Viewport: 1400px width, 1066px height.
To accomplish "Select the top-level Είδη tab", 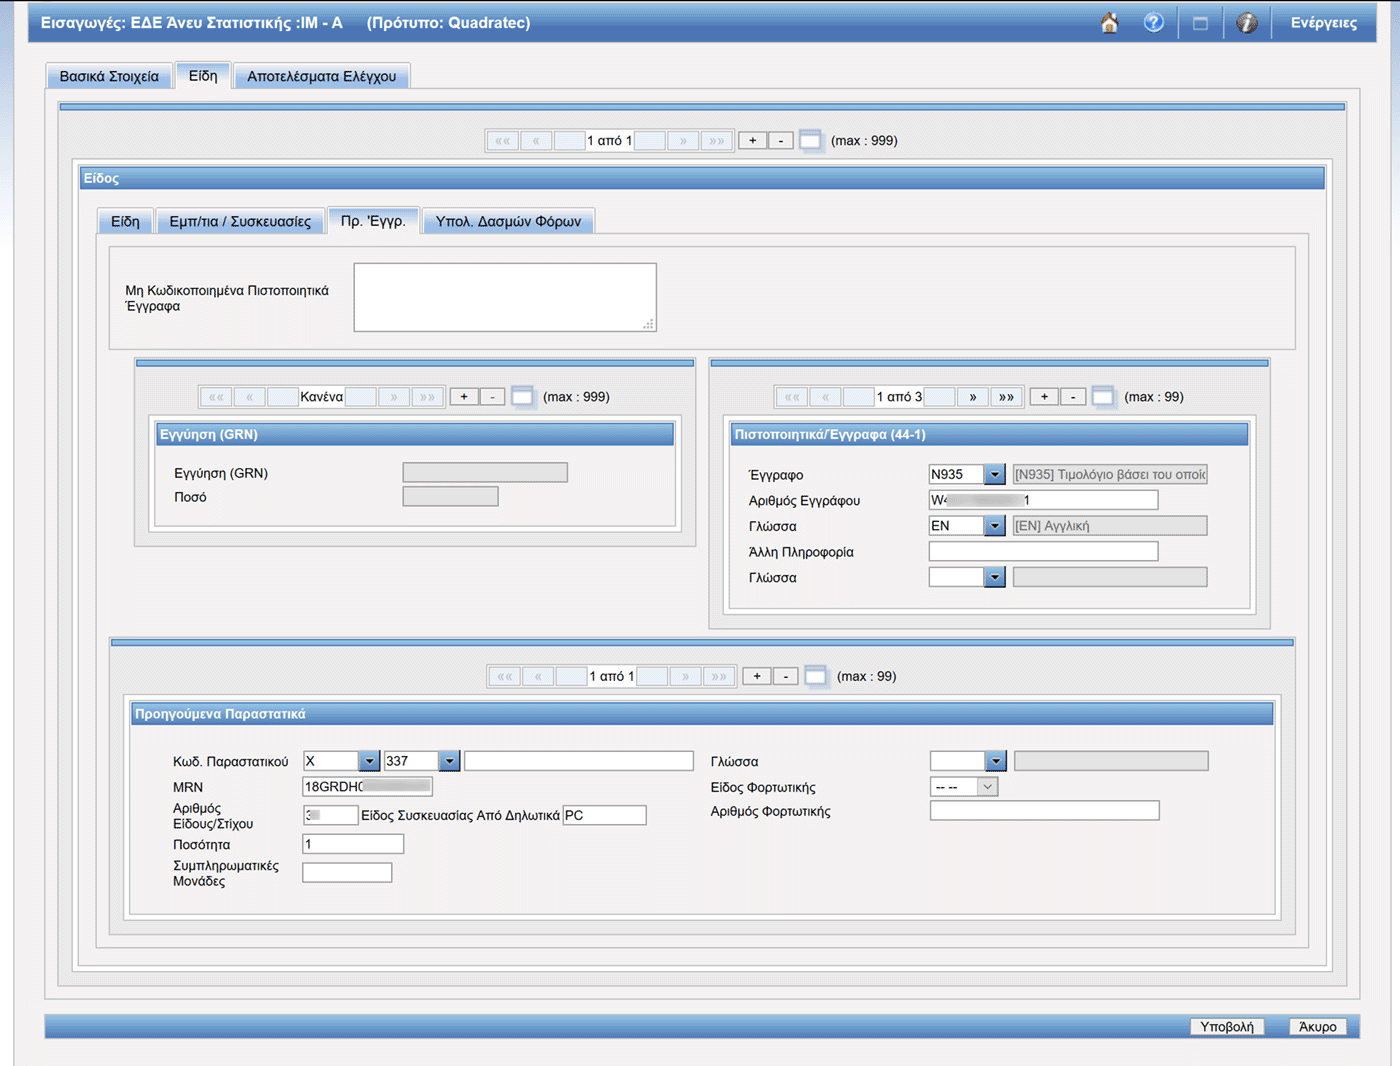I will [203, 75].
